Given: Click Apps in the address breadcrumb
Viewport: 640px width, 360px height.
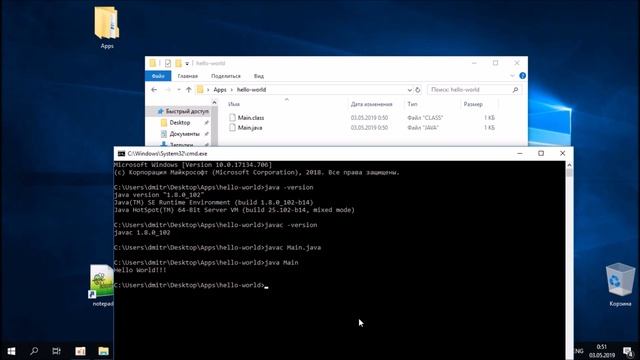Looking at the screenshot, I should coord(220,90).
